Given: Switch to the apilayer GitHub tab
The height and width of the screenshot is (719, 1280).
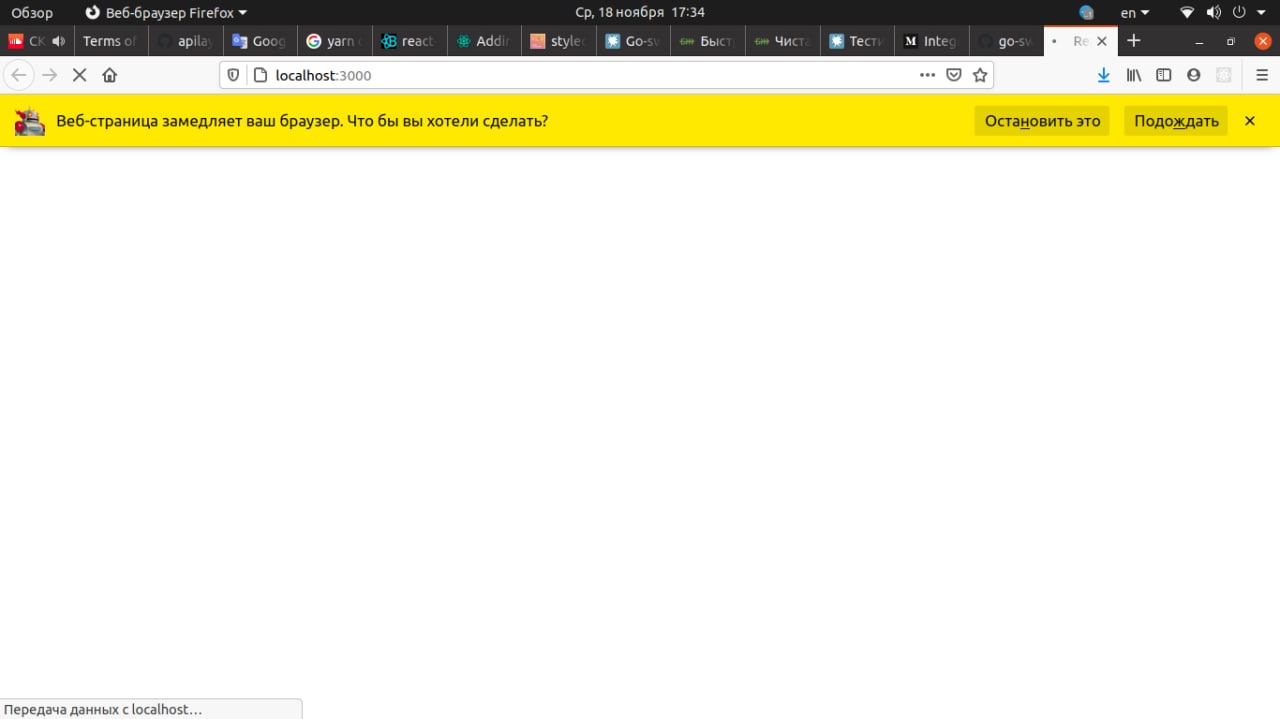Looking at the screenshot, I should (x=185, y=41).
